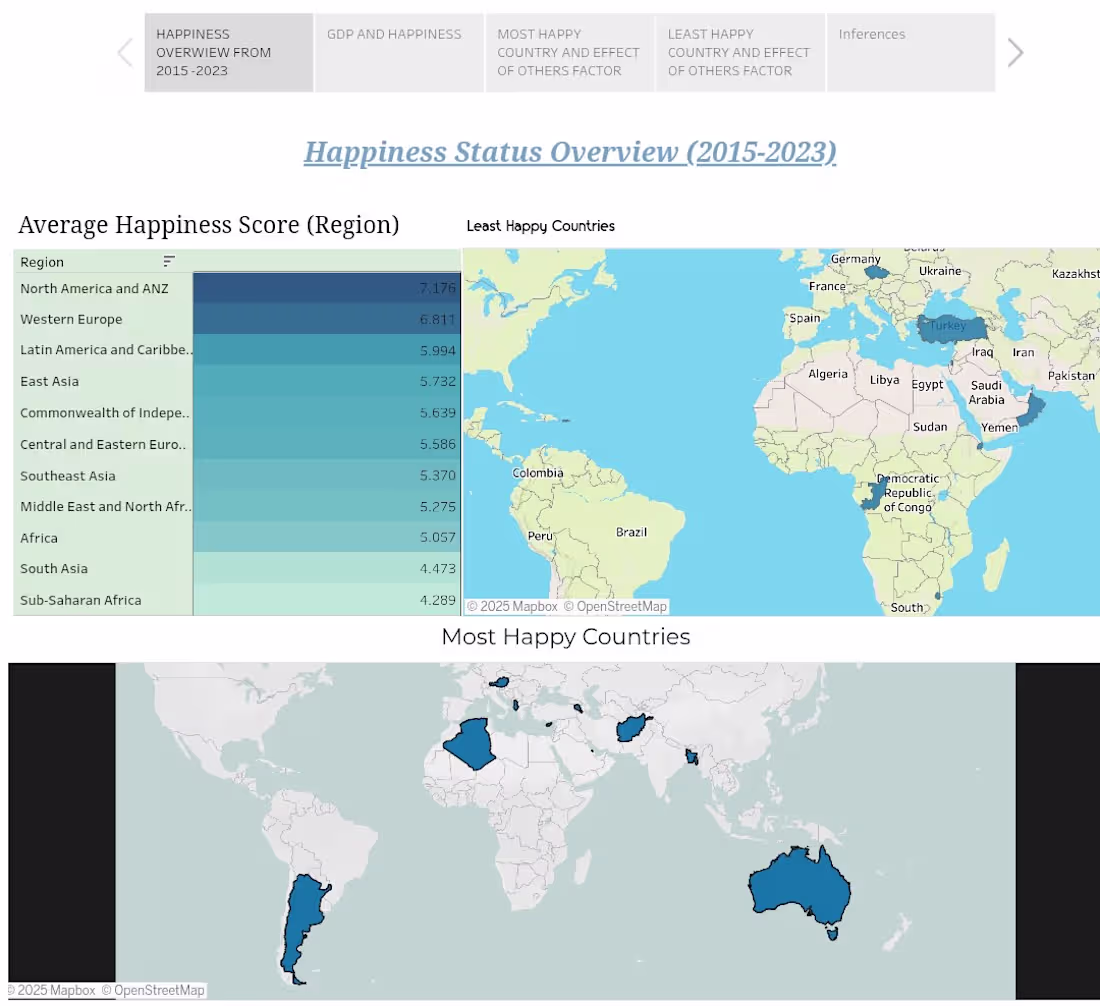Open LEAST HAPPY COUNTRY story point

coord(739,52)
